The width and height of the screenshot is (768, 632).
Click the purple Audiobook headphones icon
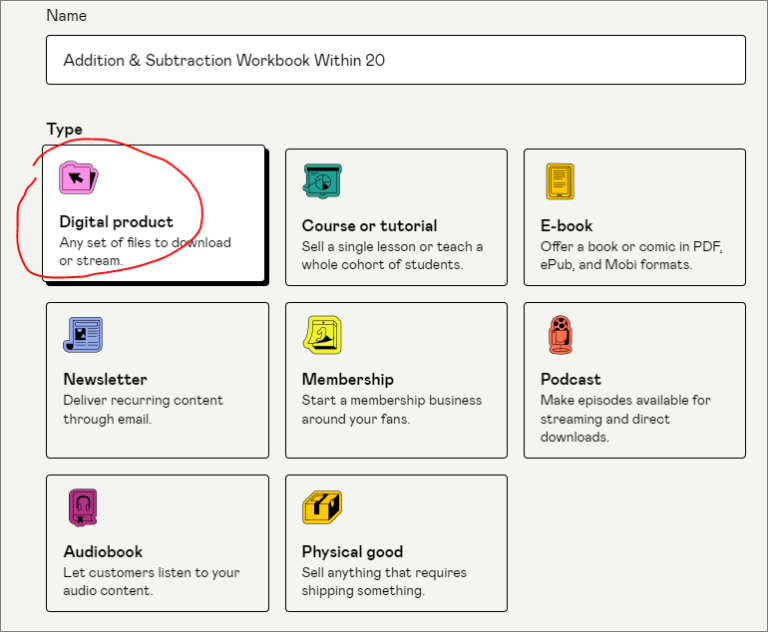pos(81,507)
